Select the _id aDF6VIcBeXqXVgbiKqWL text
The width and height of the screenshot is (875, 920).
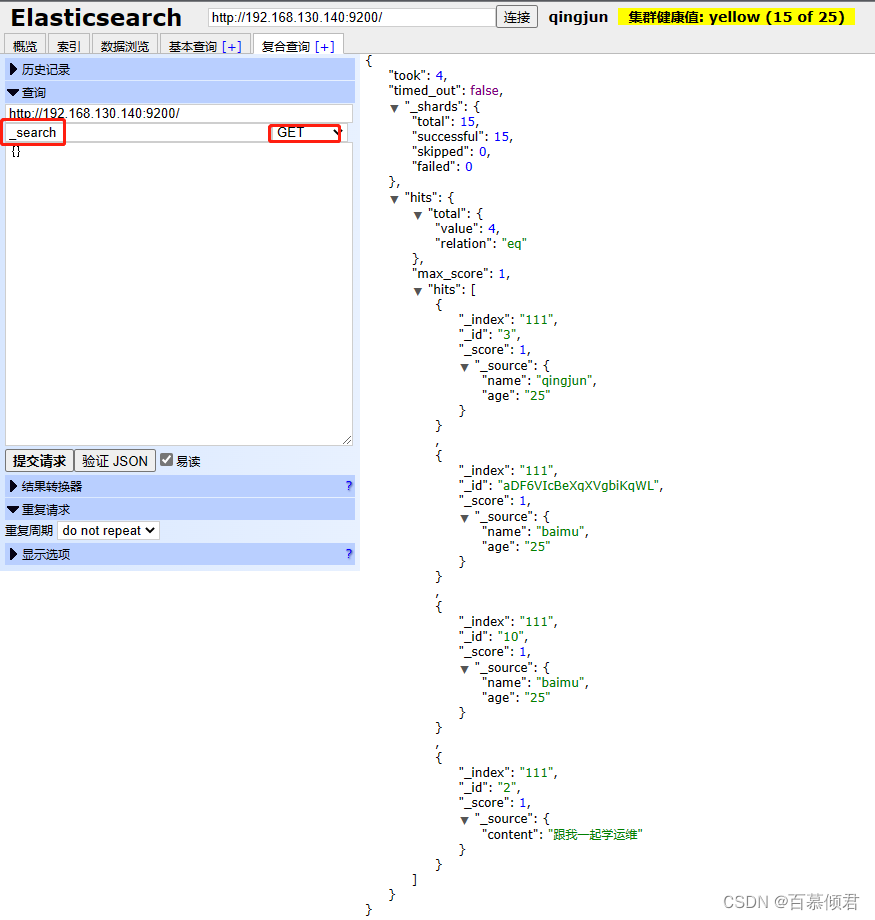coord(579,485)
